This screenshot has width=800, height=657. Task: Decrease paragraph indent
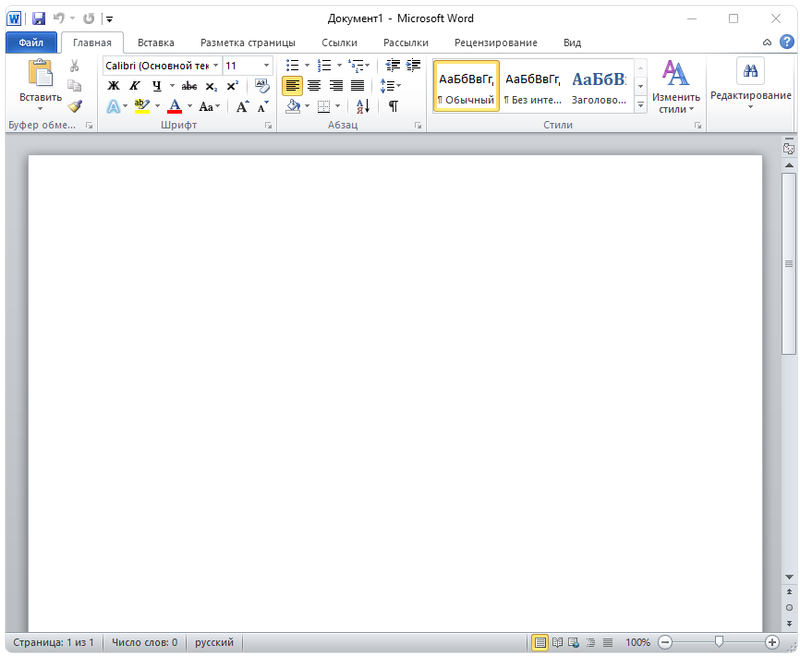(392, 65)
